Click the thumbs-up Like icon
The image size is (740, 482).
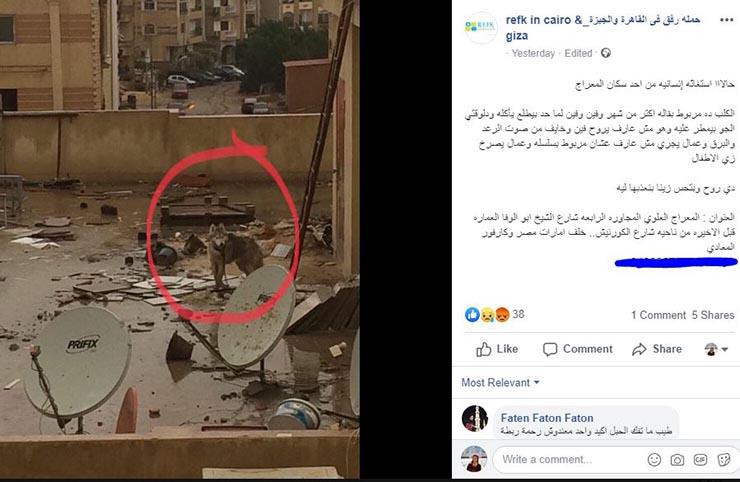pyautogui.click(x=483, y=349)
